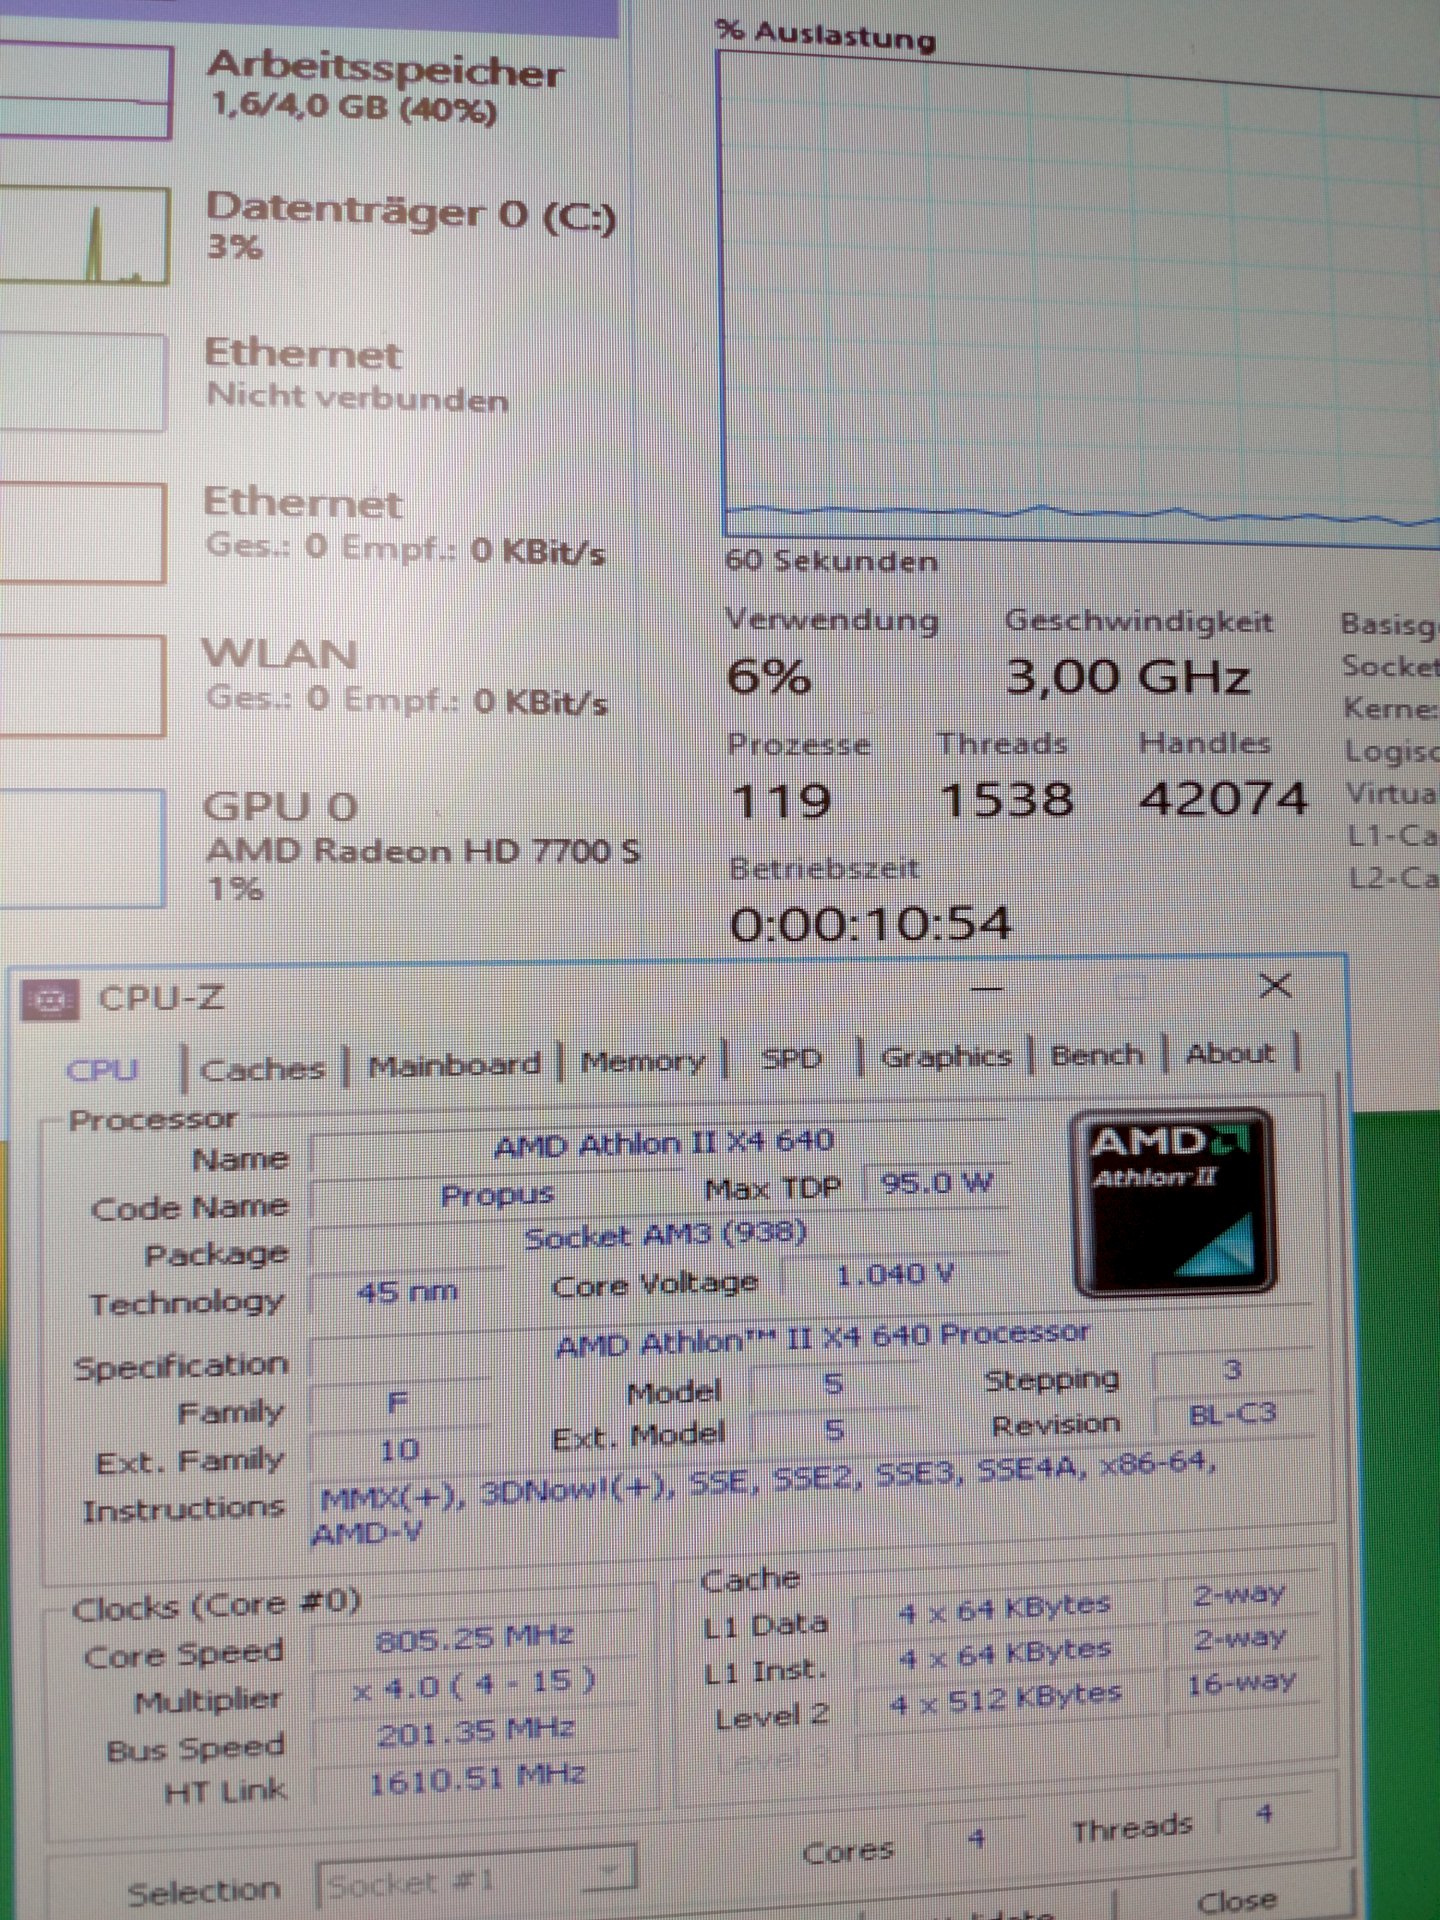Open the SPD tab in CPU-Z
The height and width of the screenshot is (1920, 1440).
791,1058
